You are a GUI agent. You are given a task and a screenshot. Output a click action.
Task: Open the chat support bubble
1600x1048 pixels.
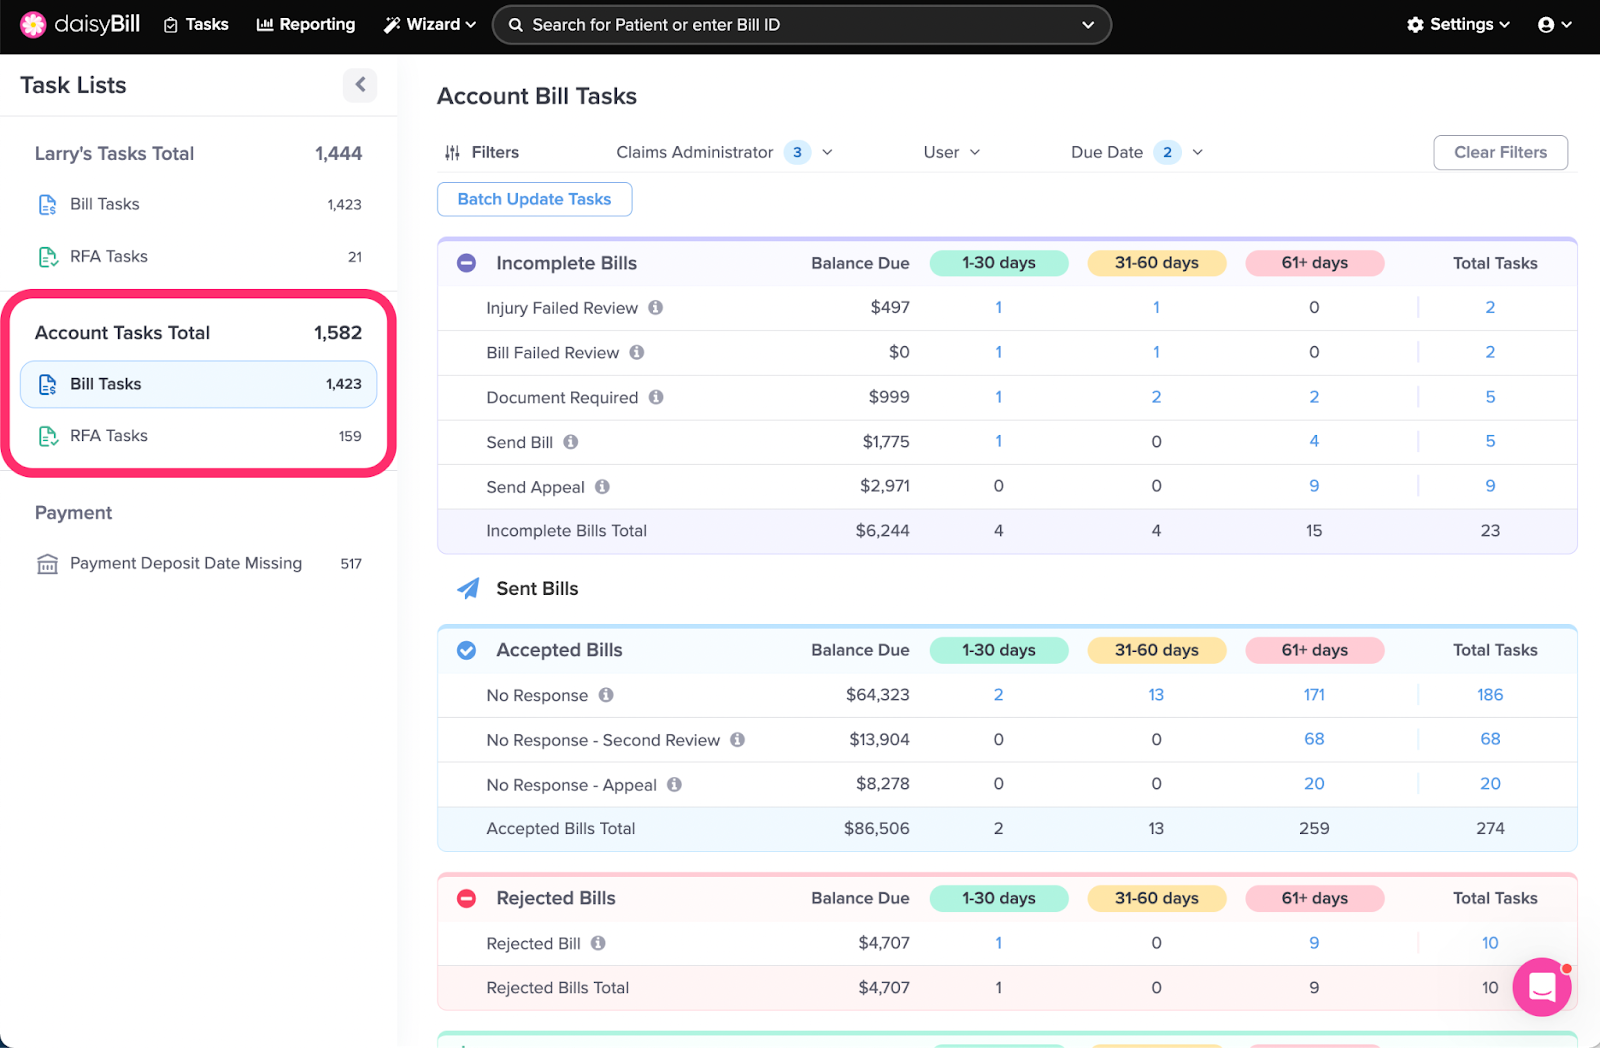tap(1541, 987)
